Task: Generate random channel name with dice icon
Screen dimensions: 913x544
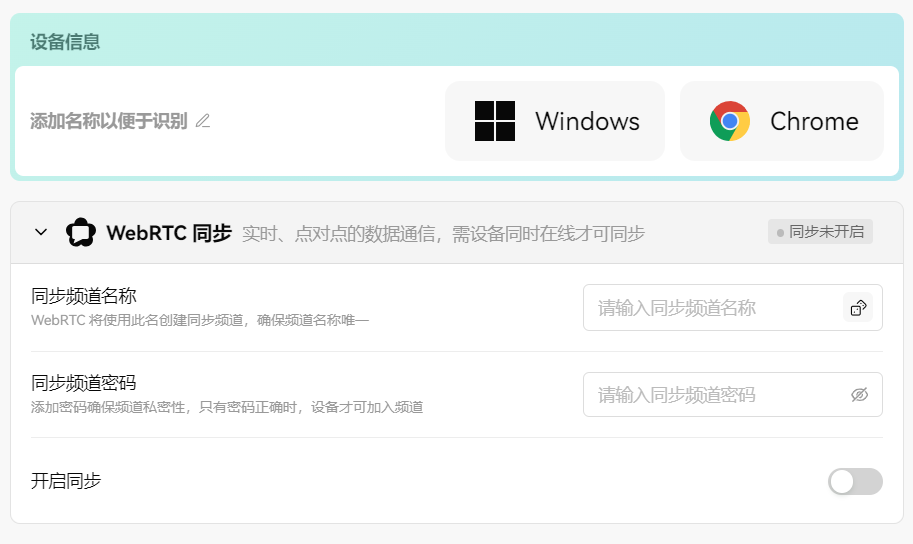Action: click(x=858, y=308)
